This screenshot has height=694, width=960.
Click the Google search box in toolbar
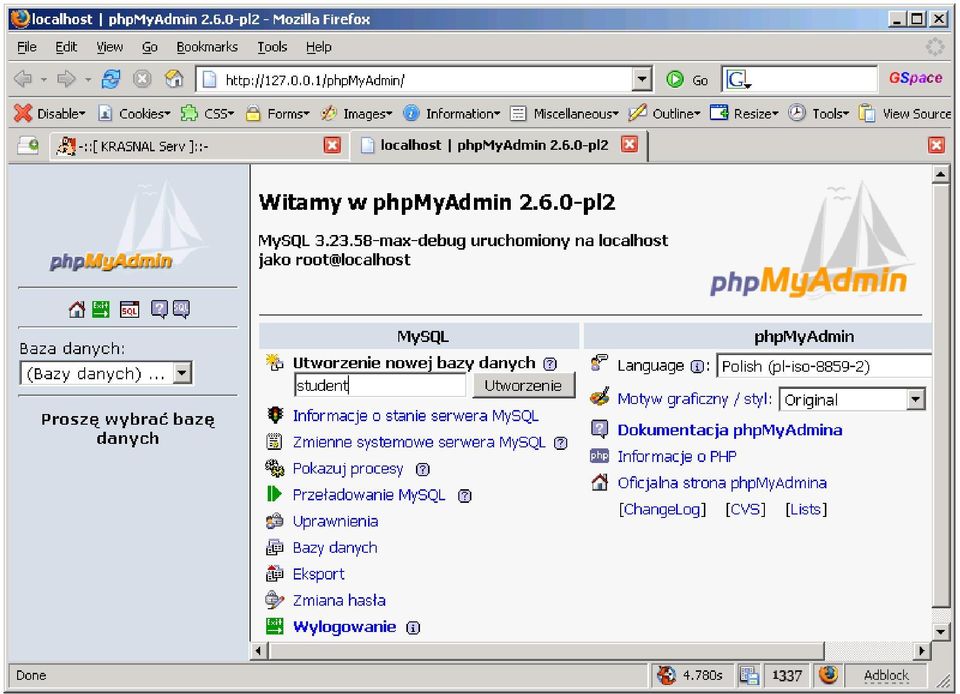[800, 79]
